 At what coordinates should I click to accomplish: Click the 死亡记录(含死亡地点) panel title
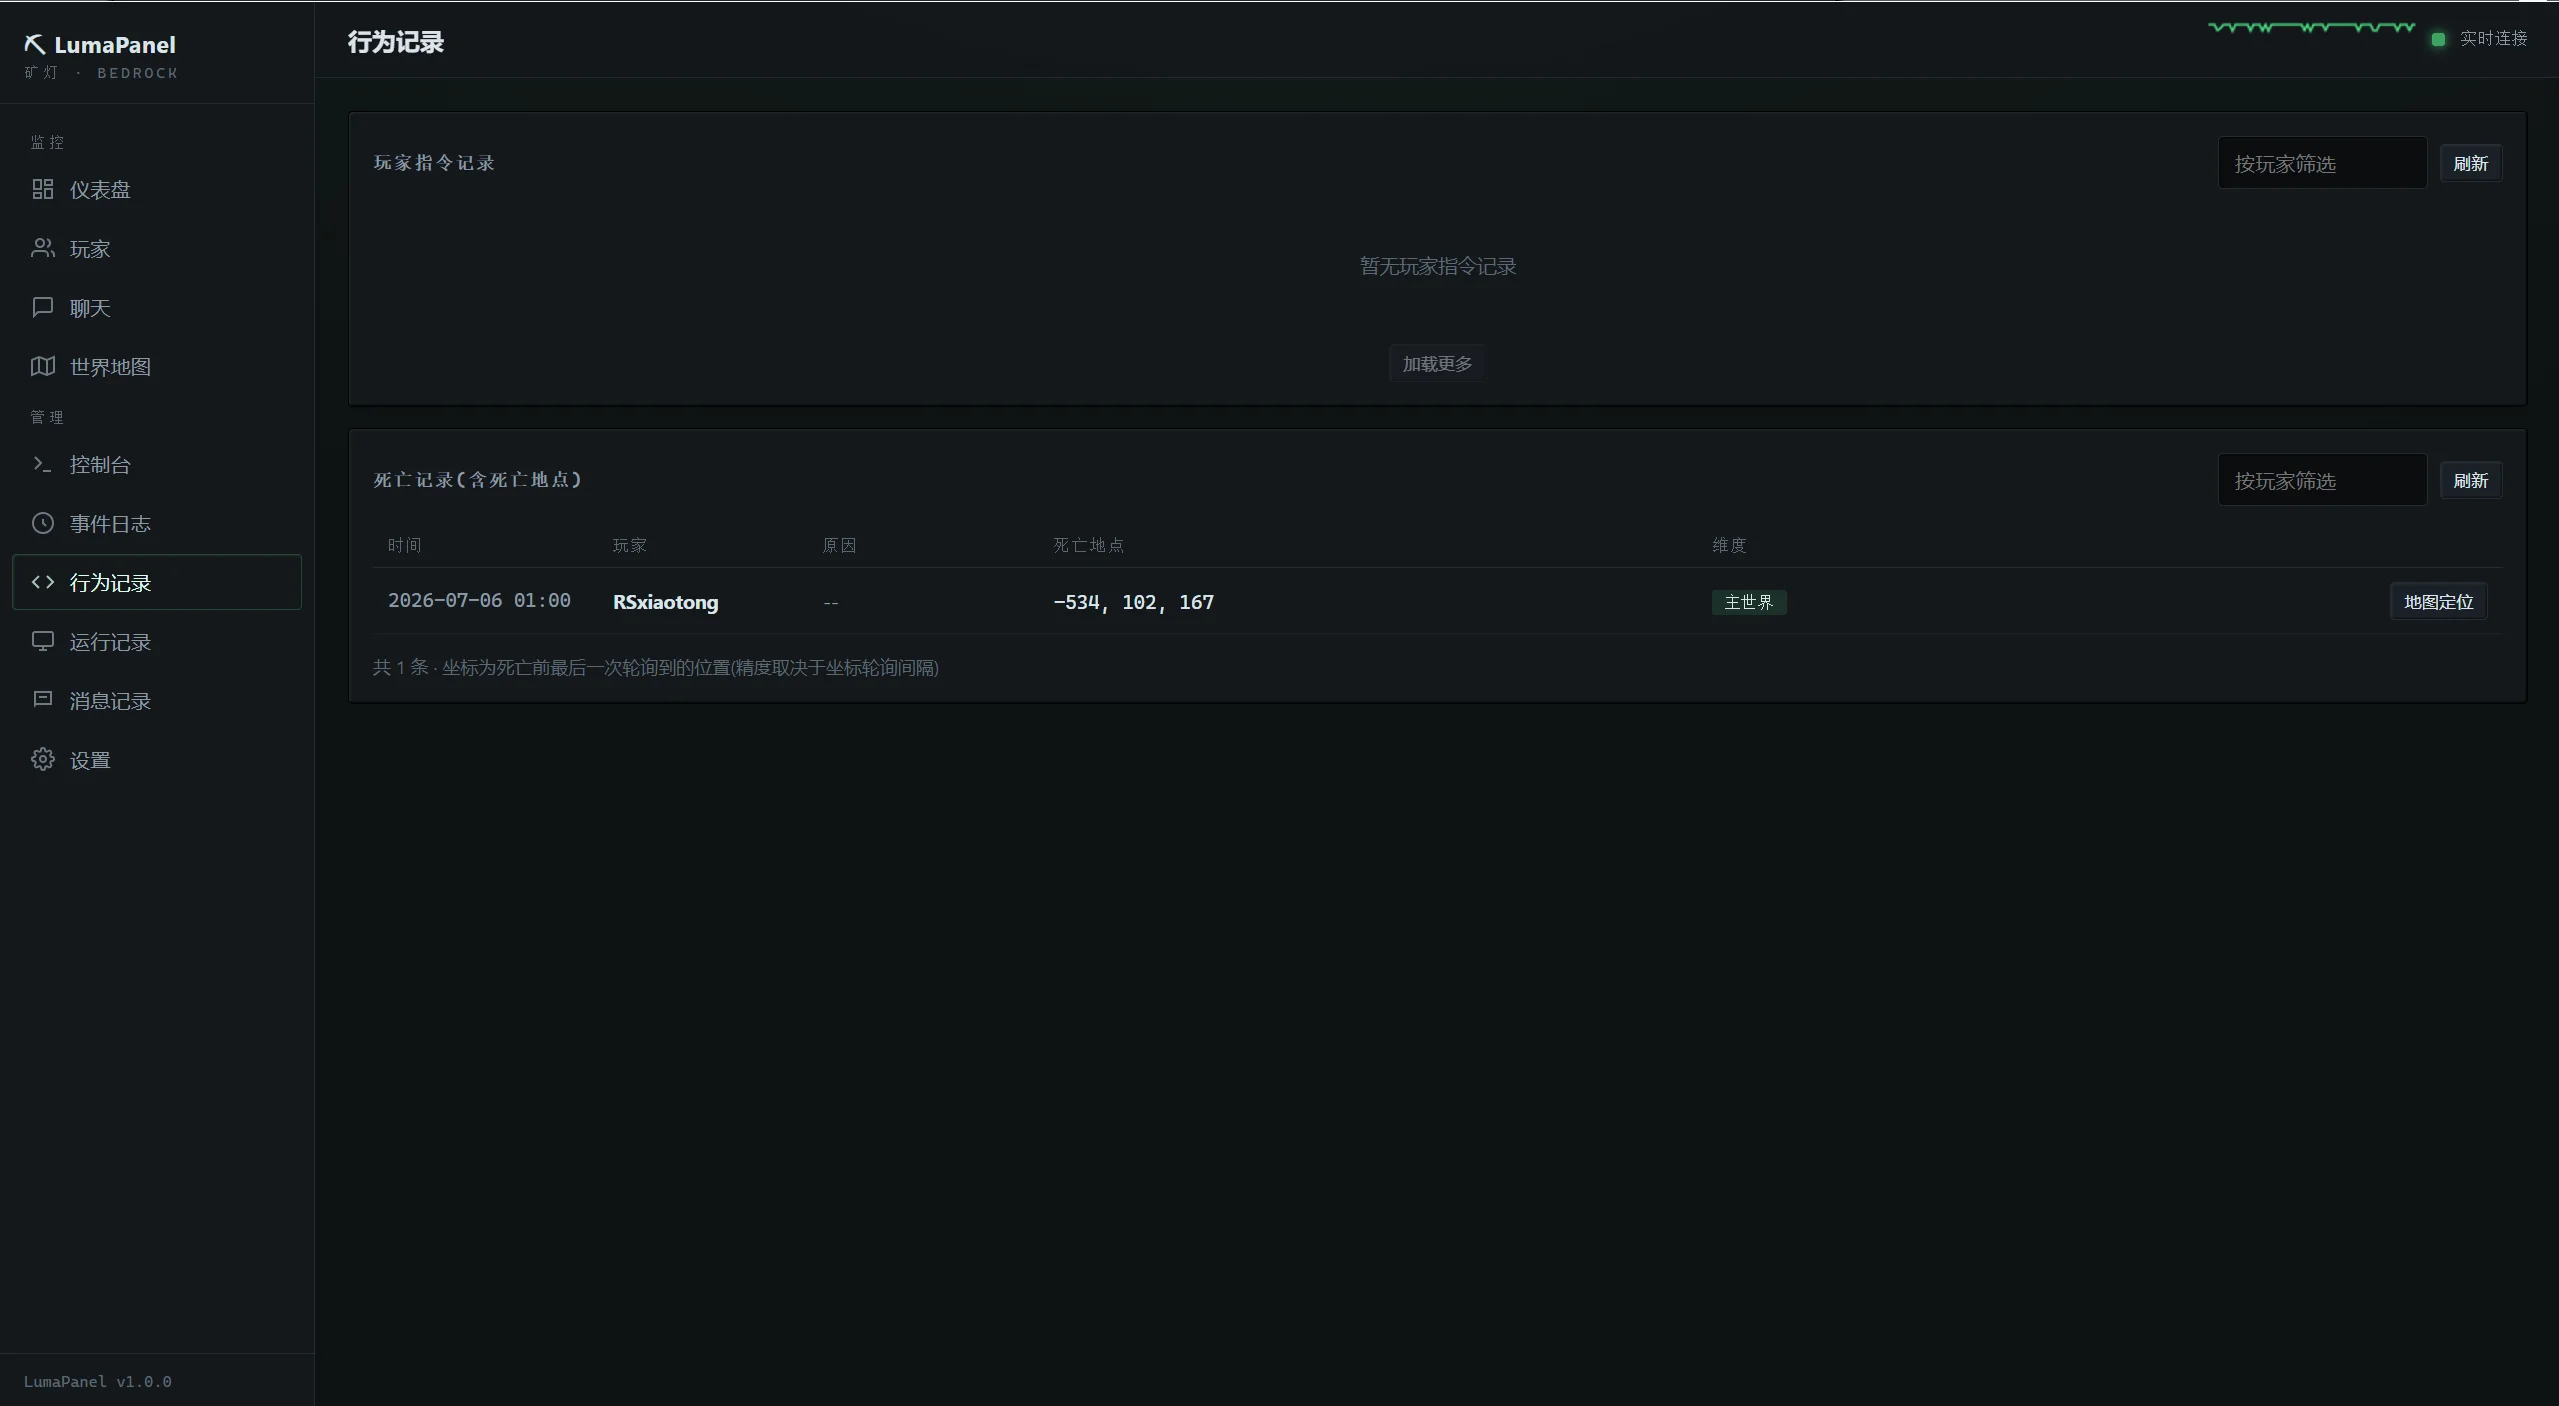click(x=477, y=479)
